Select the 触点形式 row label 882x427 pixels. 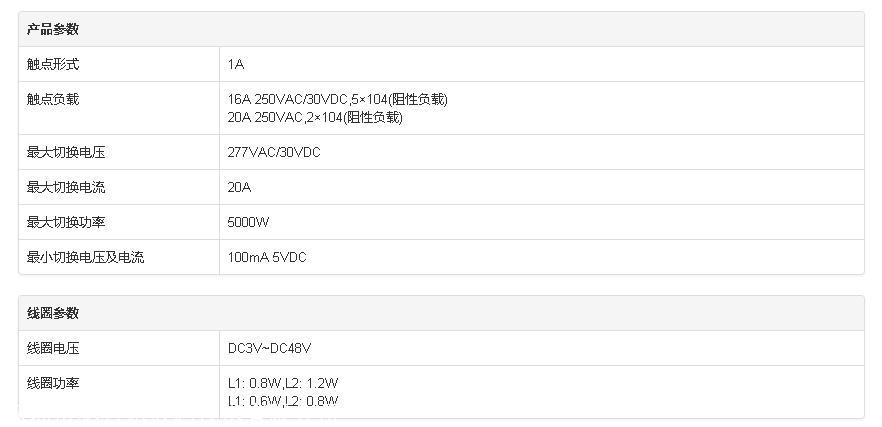pyautogui.click(x=52, y=64)
